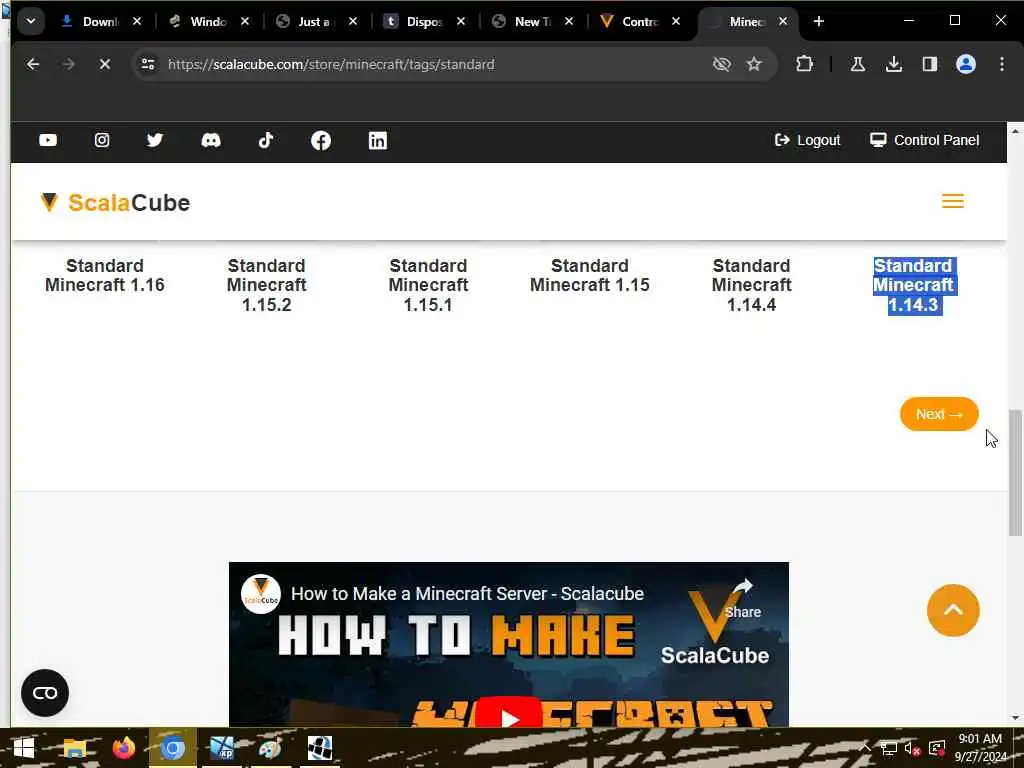
Task: Open ScalaCube YouTube channel icon
Action: coord(48,140)
